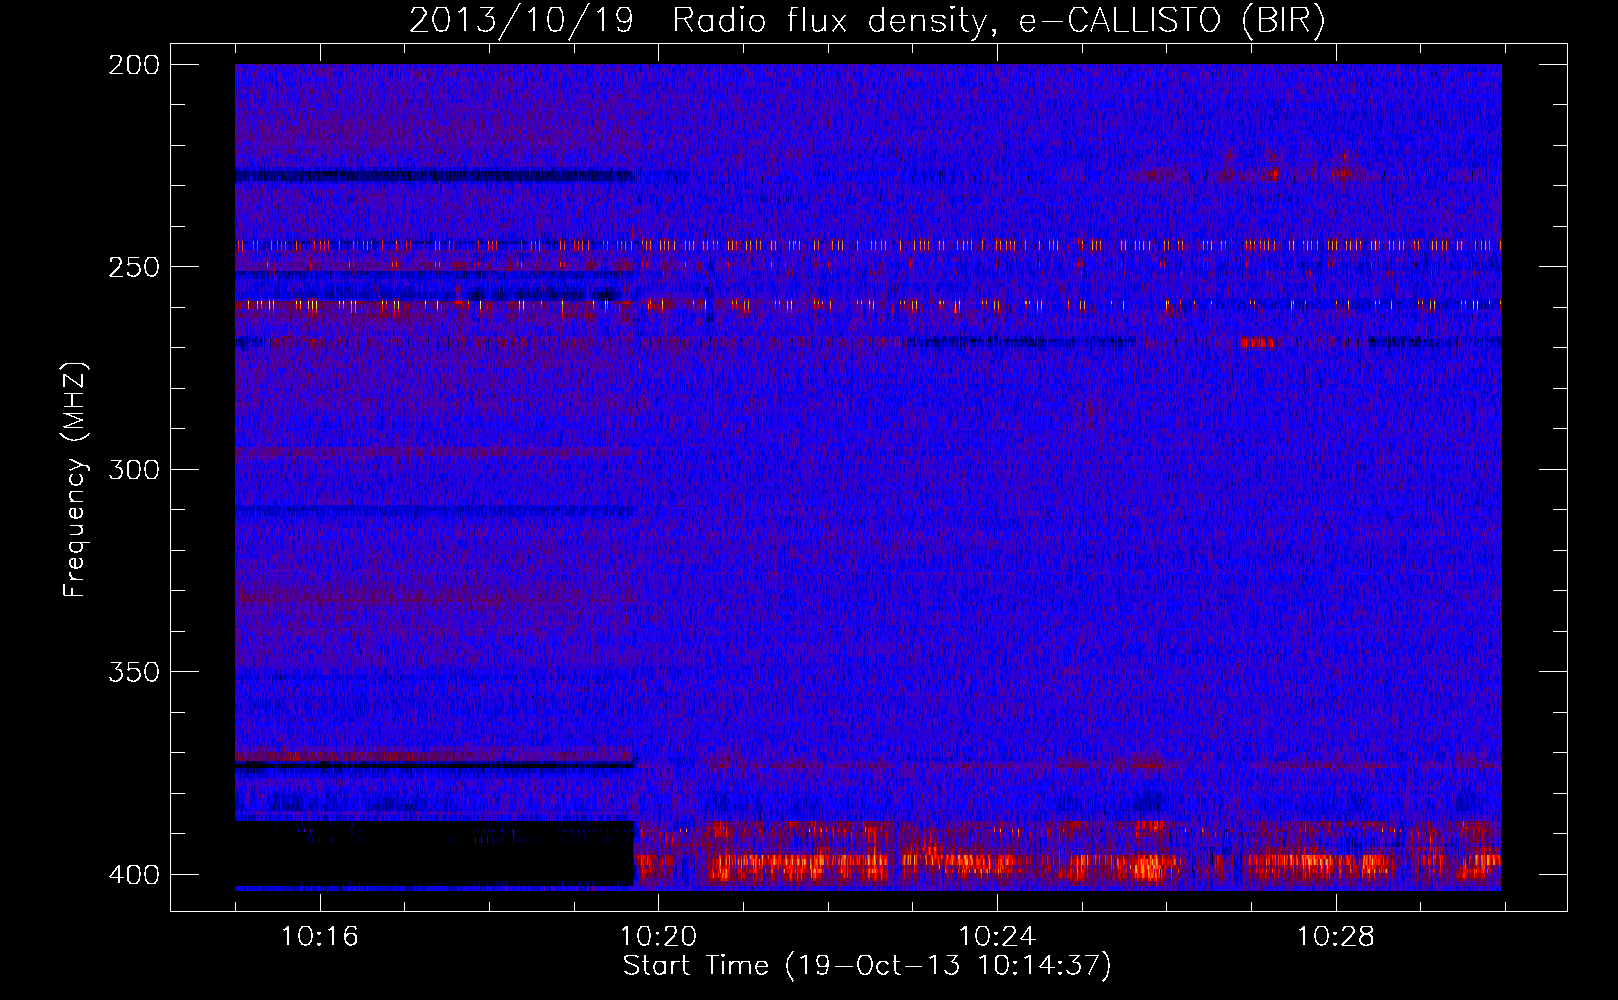
Task: Click the 10:16 time tick label
Action: tap(320, 937)
